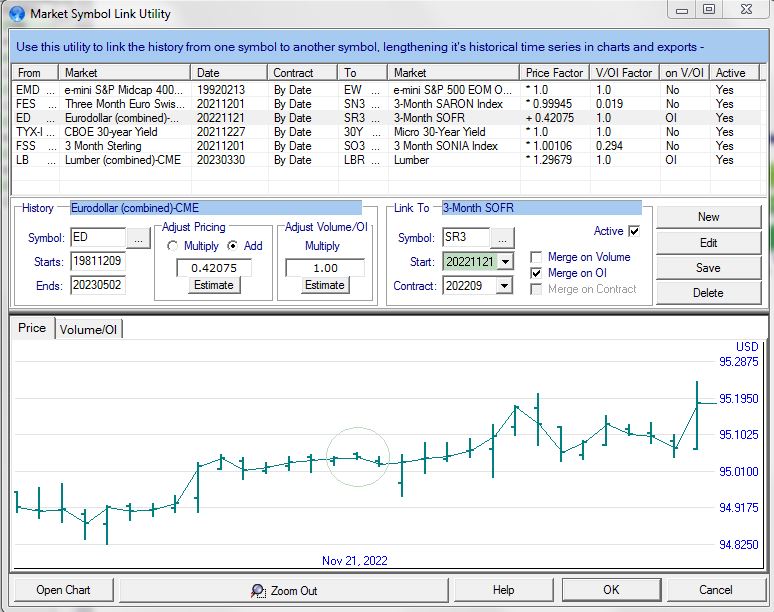Select the Multiply radio button
The width and height of the screenshot is (774, 612).
point(173,246)
